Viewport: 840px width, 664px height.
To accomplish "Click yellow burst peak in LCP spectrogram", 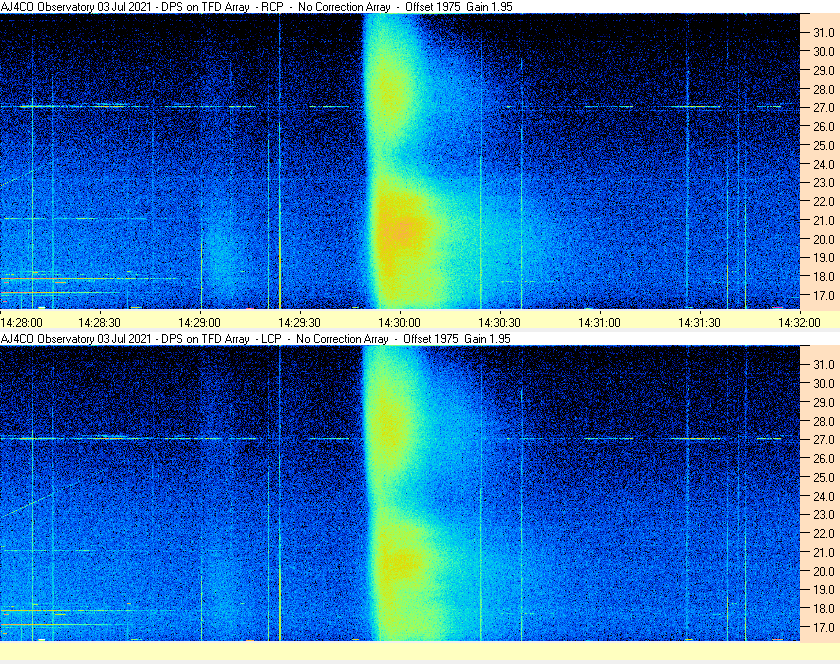I will 401,561.
